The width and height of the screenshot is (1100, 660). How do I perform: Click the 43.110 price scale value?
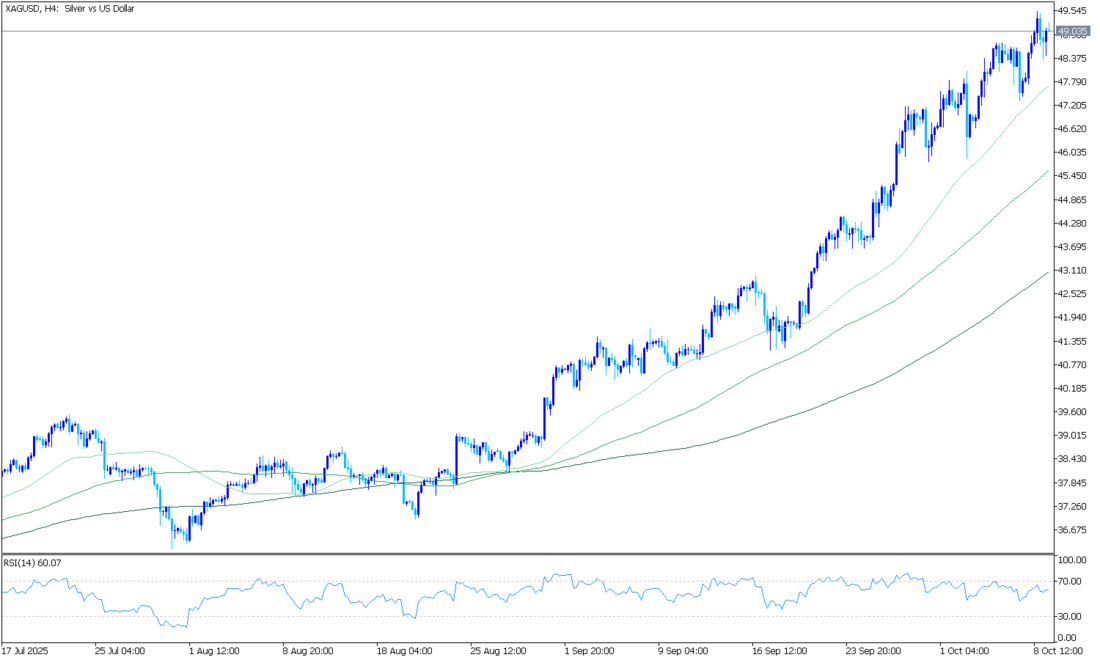[x=1072, y=271]
